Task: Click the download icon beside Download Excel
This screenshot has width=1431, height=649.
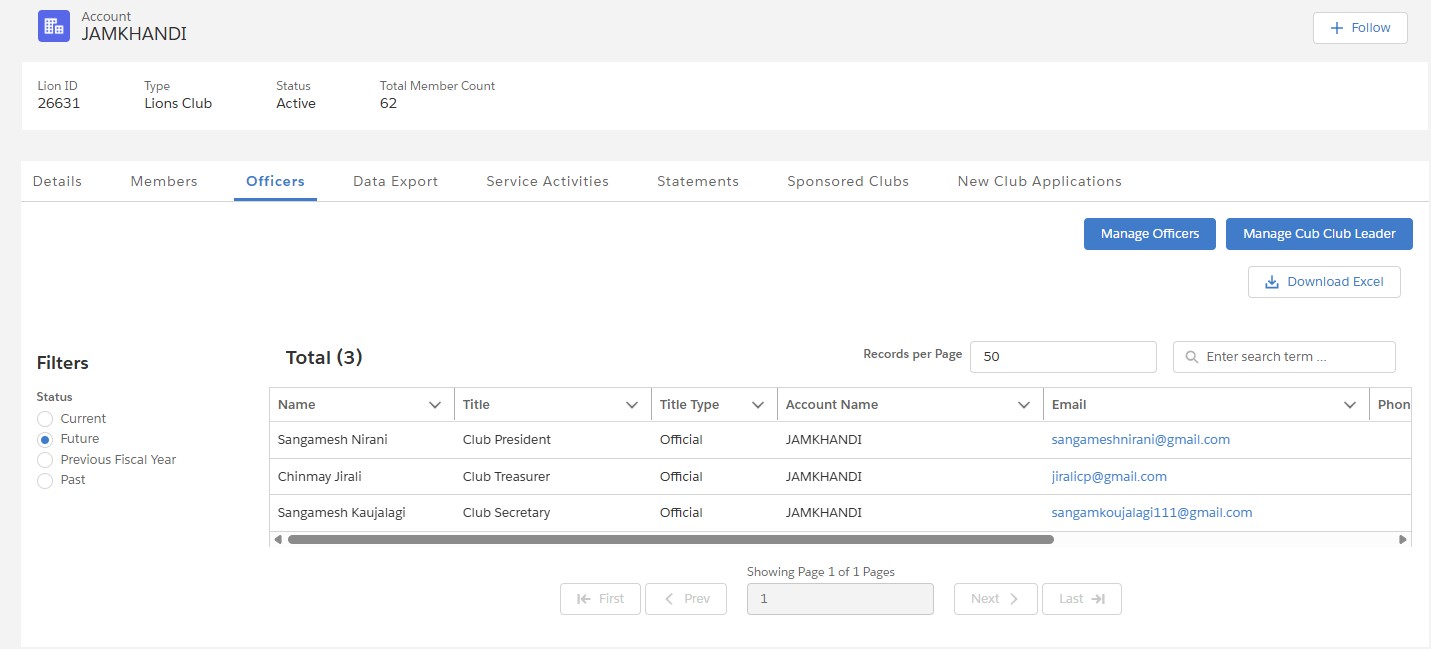Action: tap(1272, 282)
